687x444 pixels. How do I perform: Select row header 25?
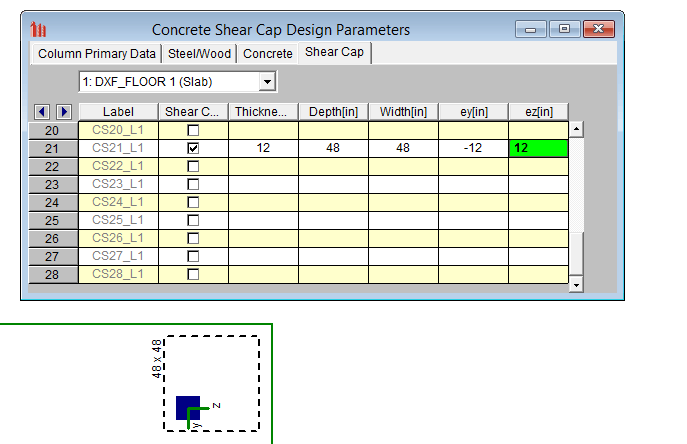[x=53, y=220]
